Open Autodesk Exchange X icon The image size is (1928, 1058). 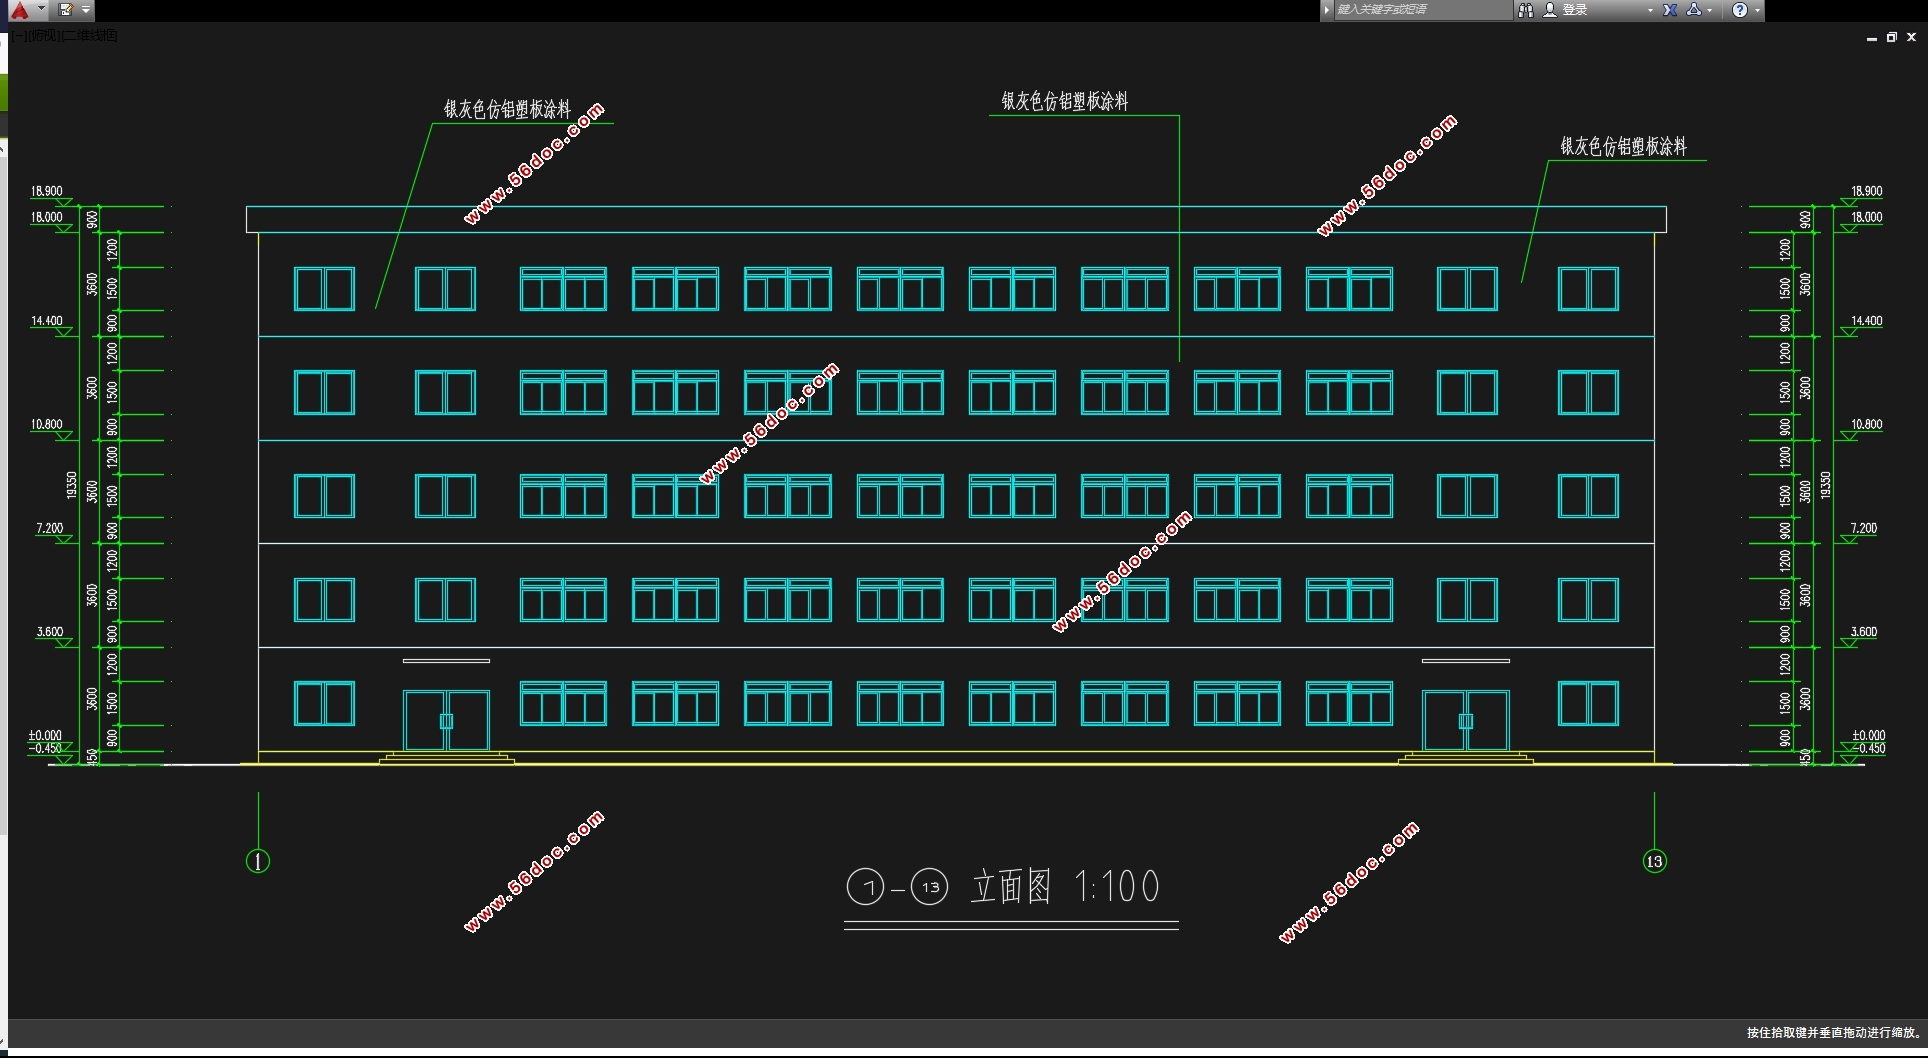pyautogui.click(x=1670, y=10)
